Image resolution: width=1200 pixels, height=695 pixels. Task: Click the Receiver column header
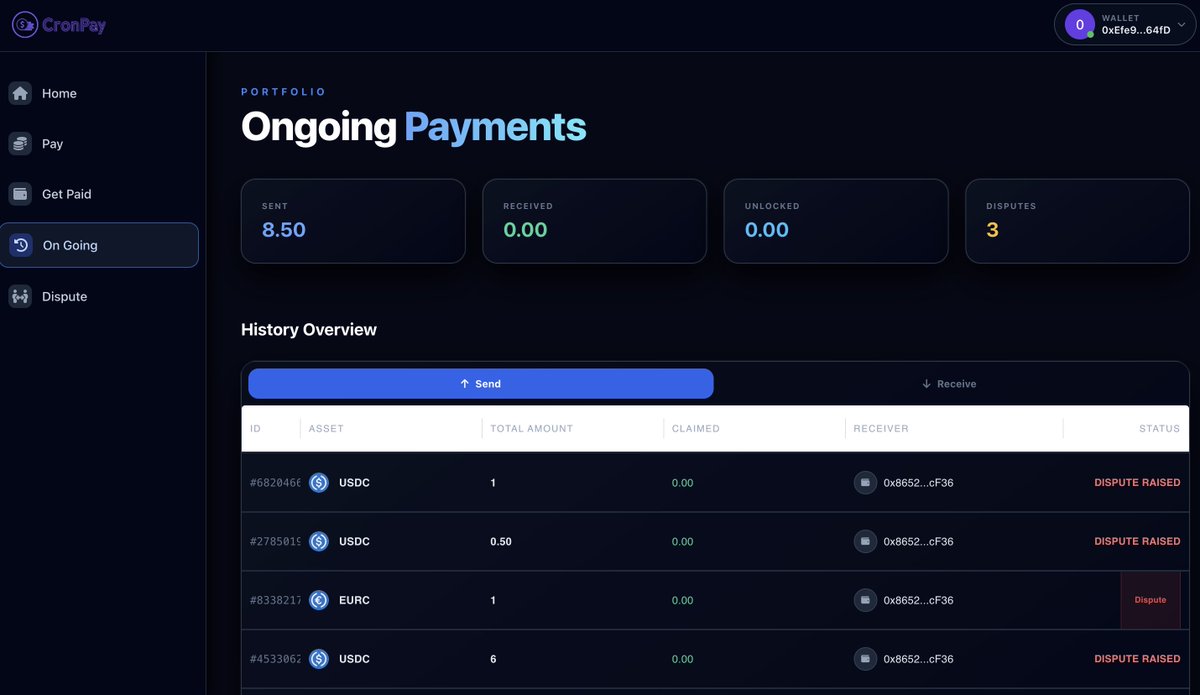(x=881, y=429)
